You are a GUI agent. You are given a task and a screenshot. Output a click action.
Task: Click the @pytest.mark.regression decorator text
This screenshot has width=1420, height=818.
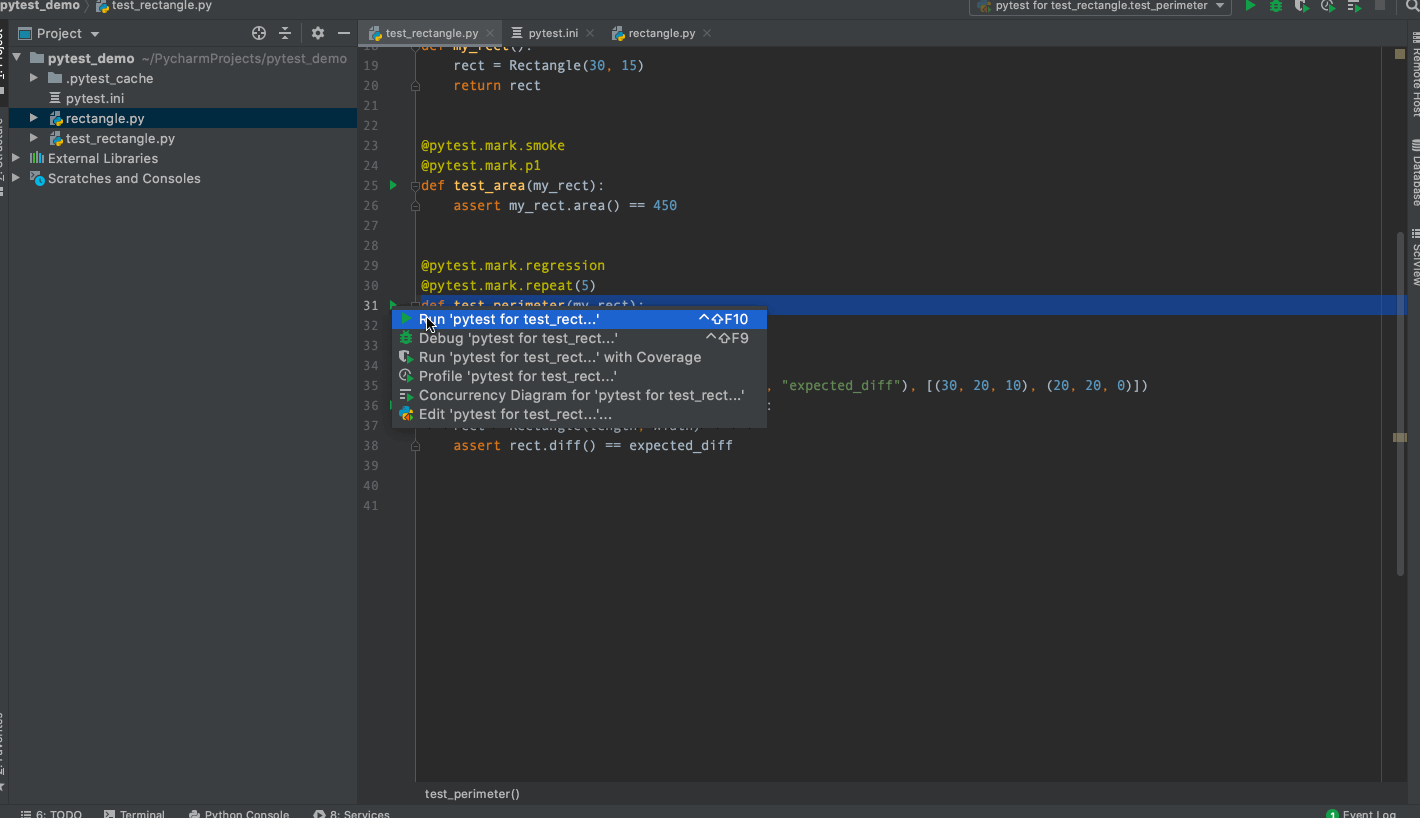coord(513,265)
